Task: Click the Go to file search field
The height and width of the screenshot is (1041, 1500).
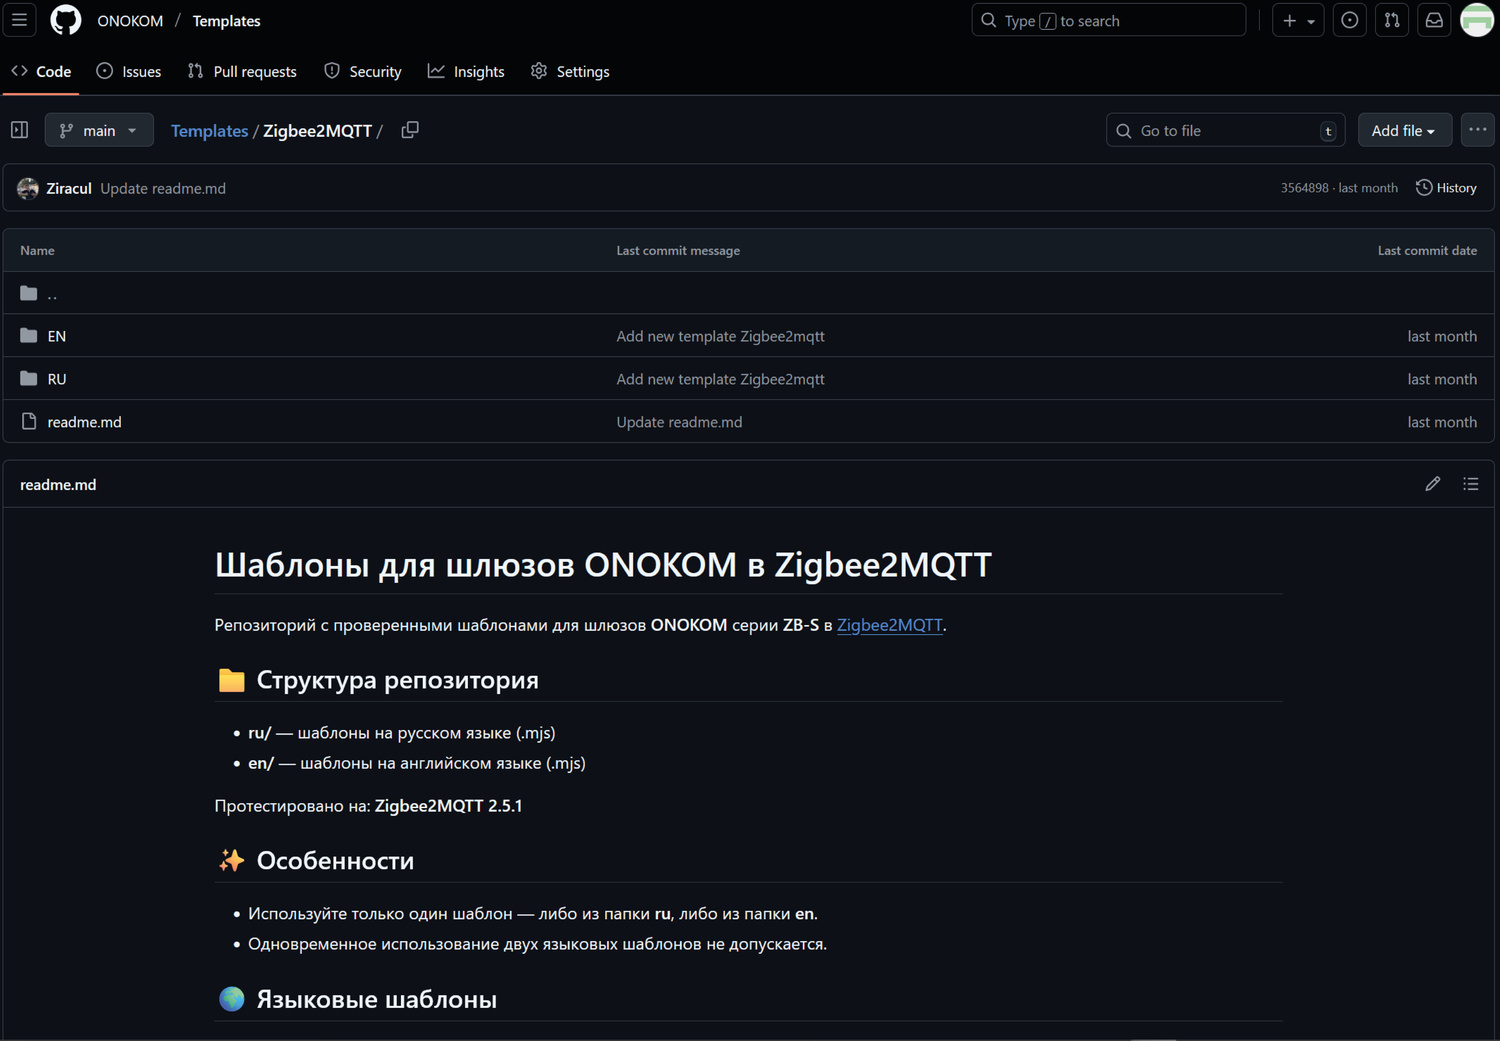Action: (x=1225, y=130)
